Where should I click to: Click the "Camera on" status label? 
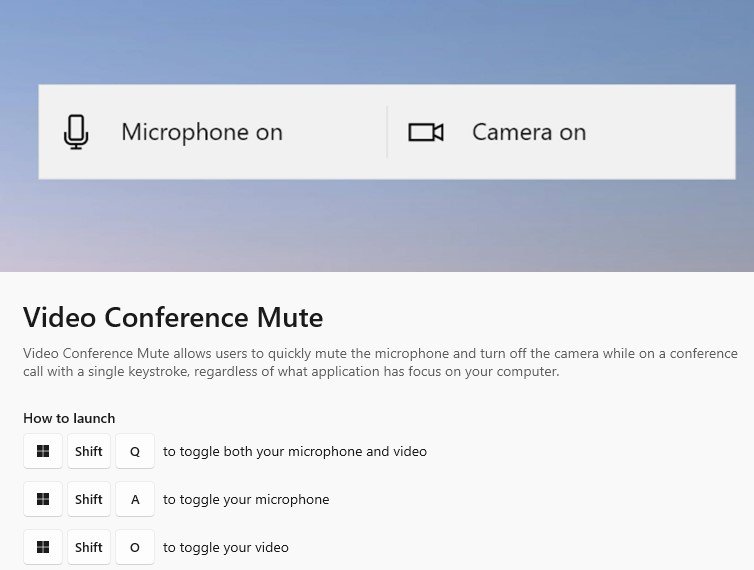529,132
